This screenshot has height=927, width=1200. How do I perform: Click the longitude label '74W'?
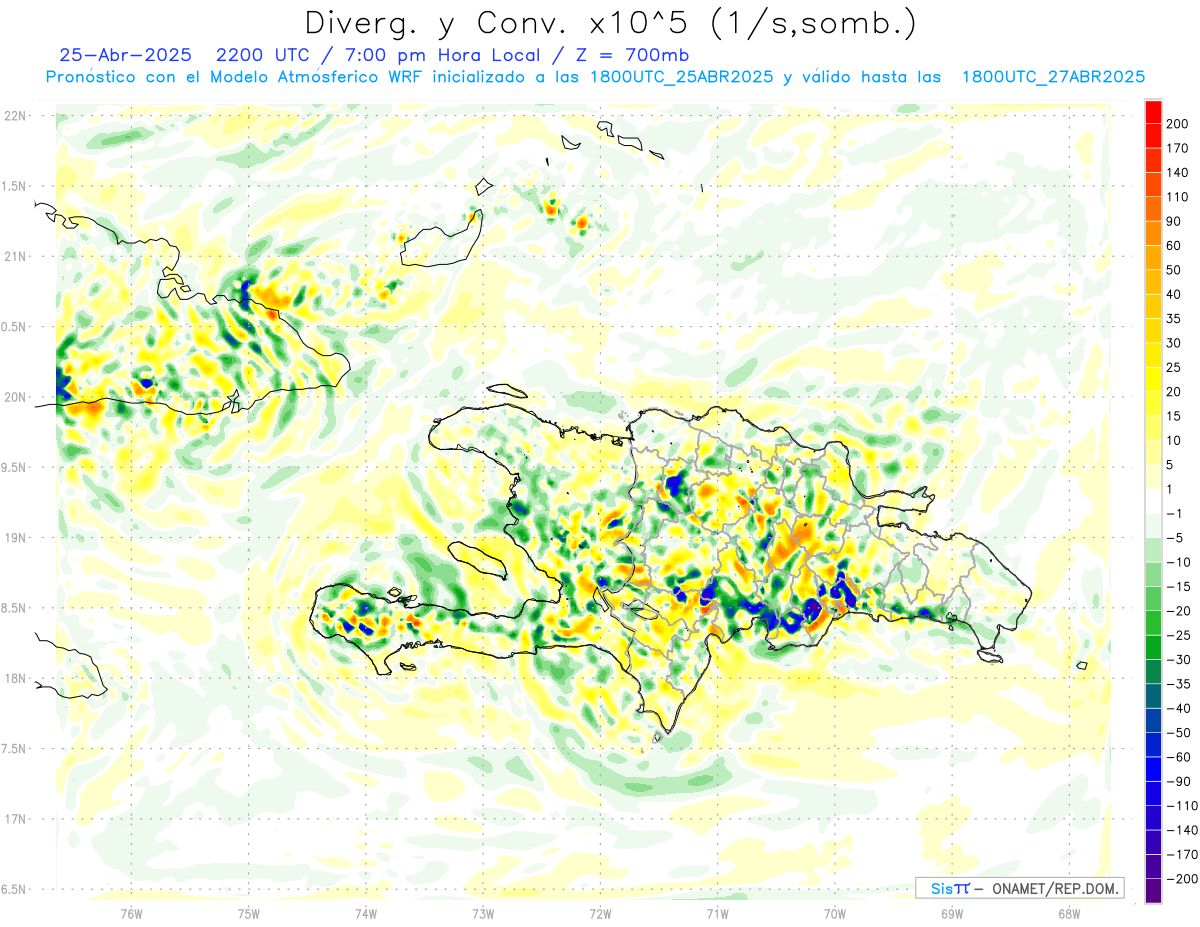point(366,914)
